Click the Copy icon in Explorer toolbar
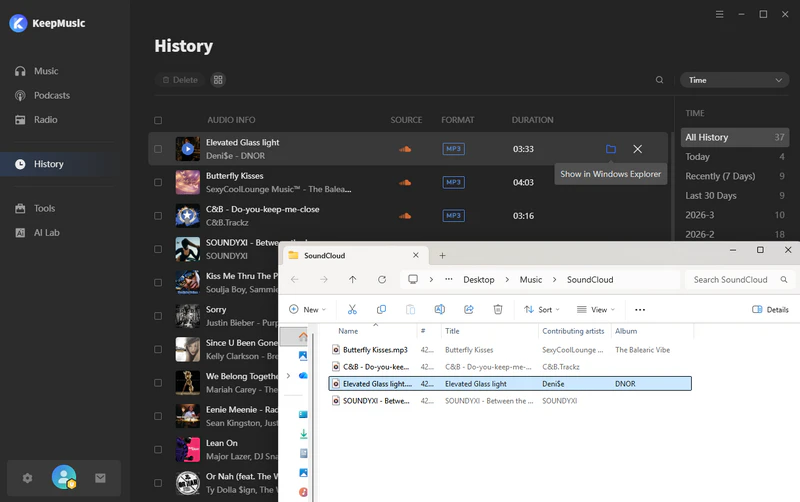 pyautogui.click(x=381, y=310)
